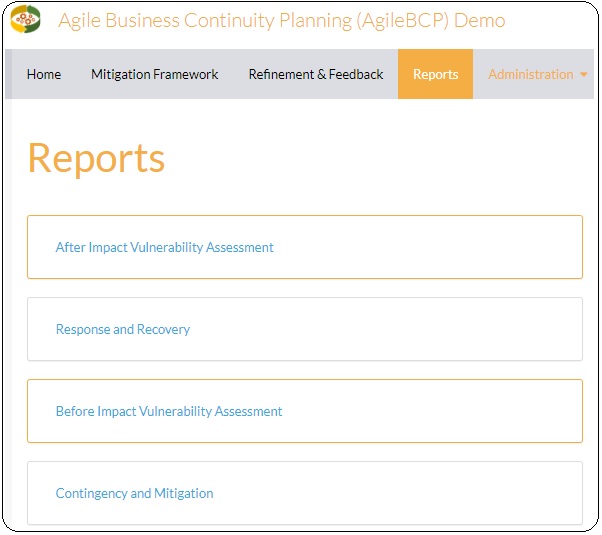
Task: Open the Response and Recovery report link
Action: [x=122, y=329]
